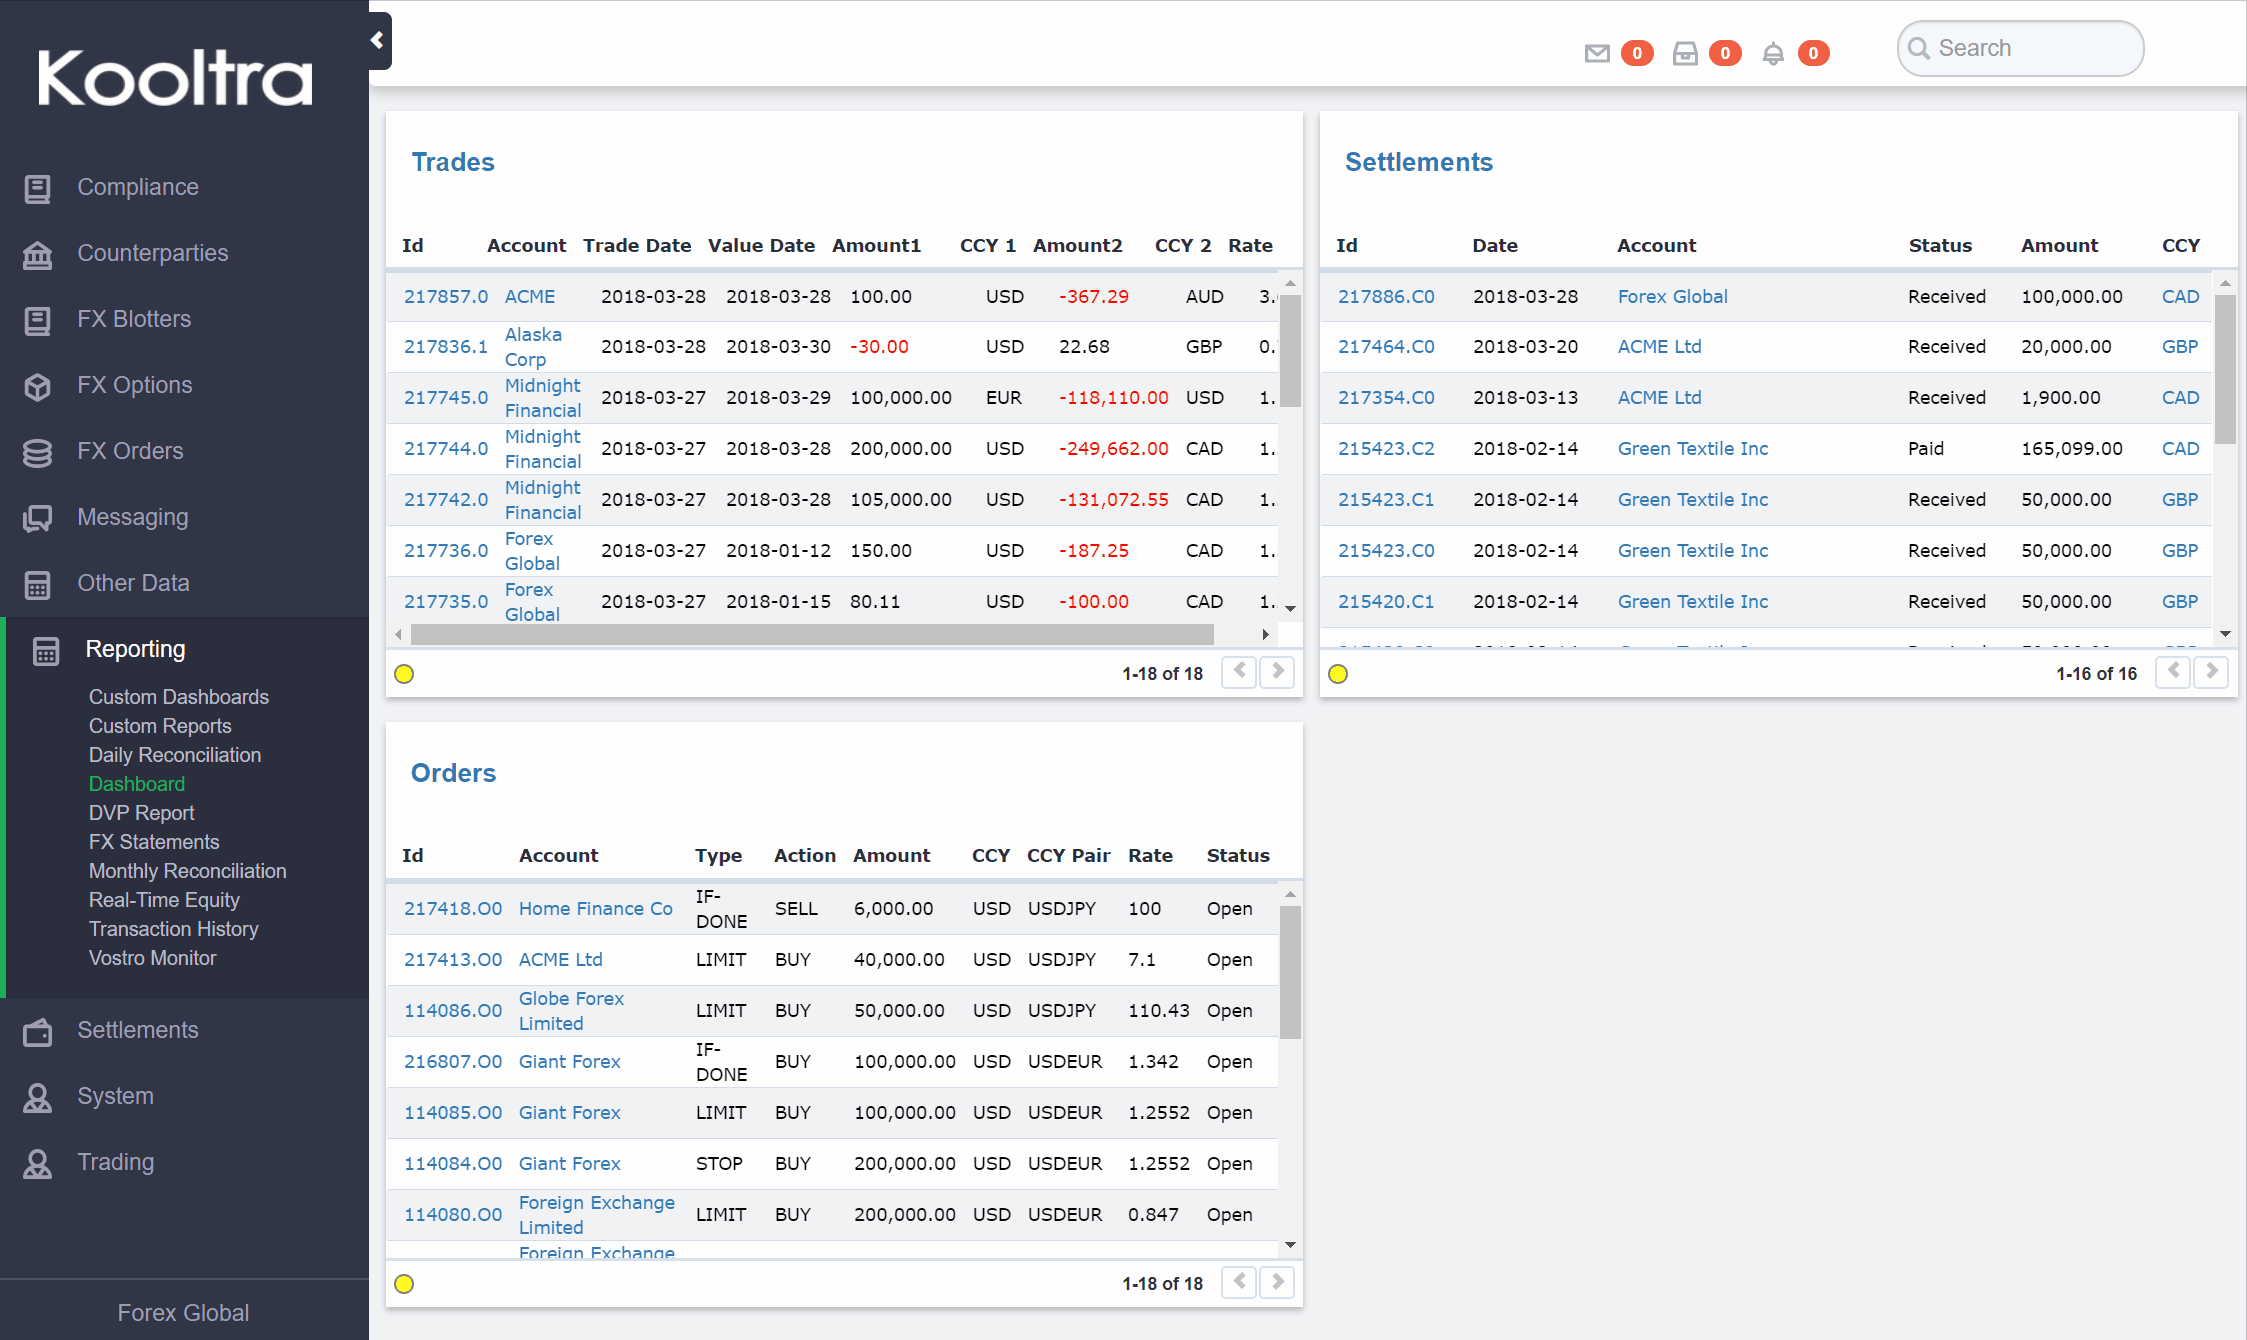Click the Settlements vertical scrollbar thumb
This screenshot has height=1340, width=2247.
[x=2225, y=368]
